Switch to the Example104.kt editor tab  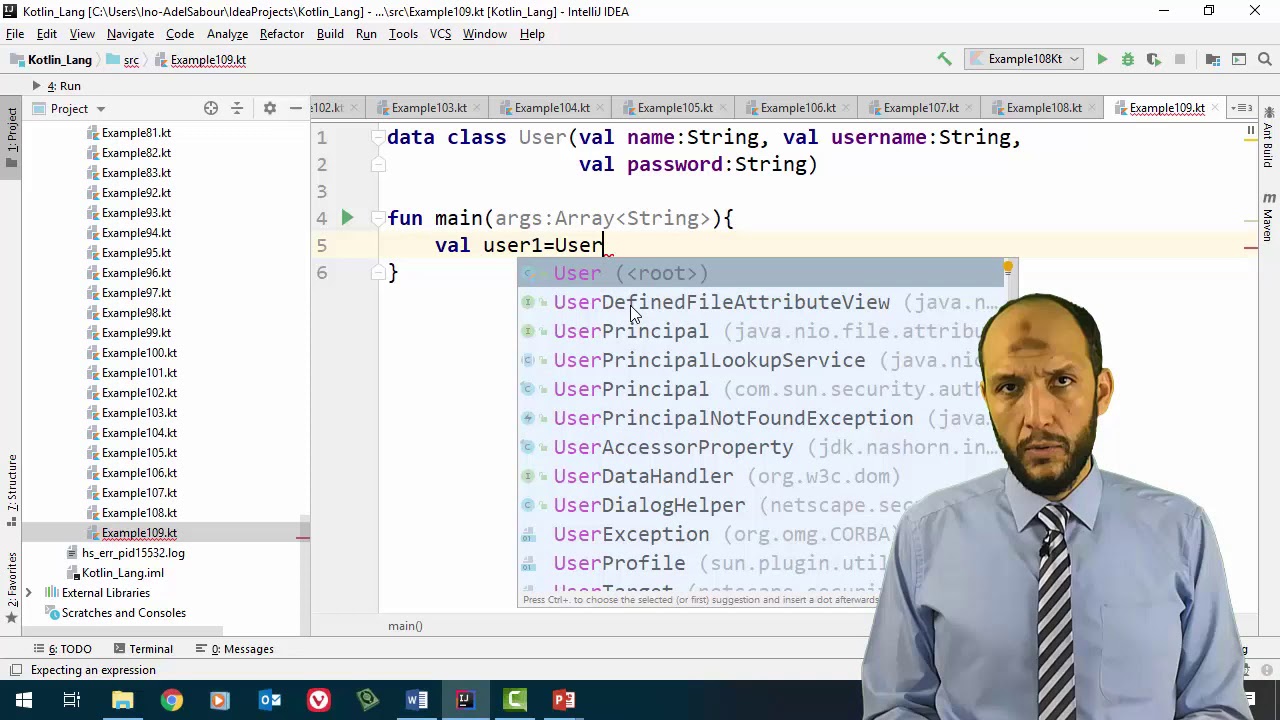(x=552, y=108)
